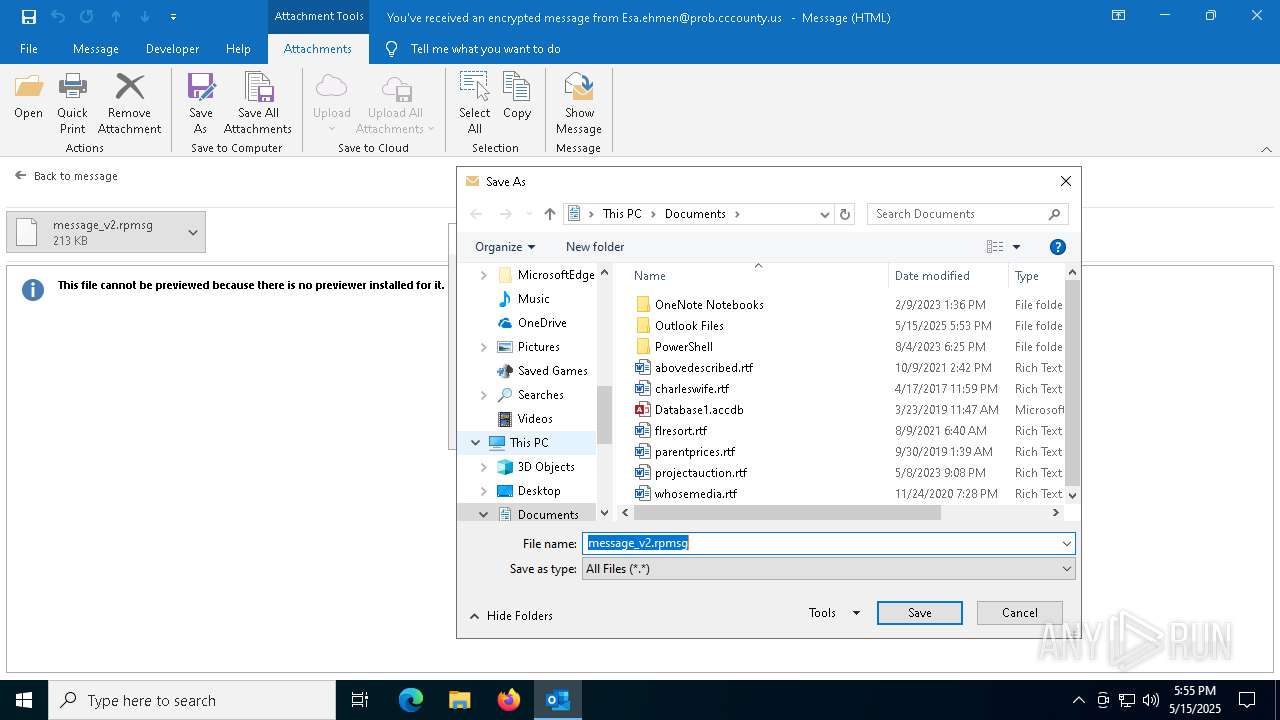Open the Save as type dropdown
Viewport: 1280px width, 720px height.
click(828, 568)
